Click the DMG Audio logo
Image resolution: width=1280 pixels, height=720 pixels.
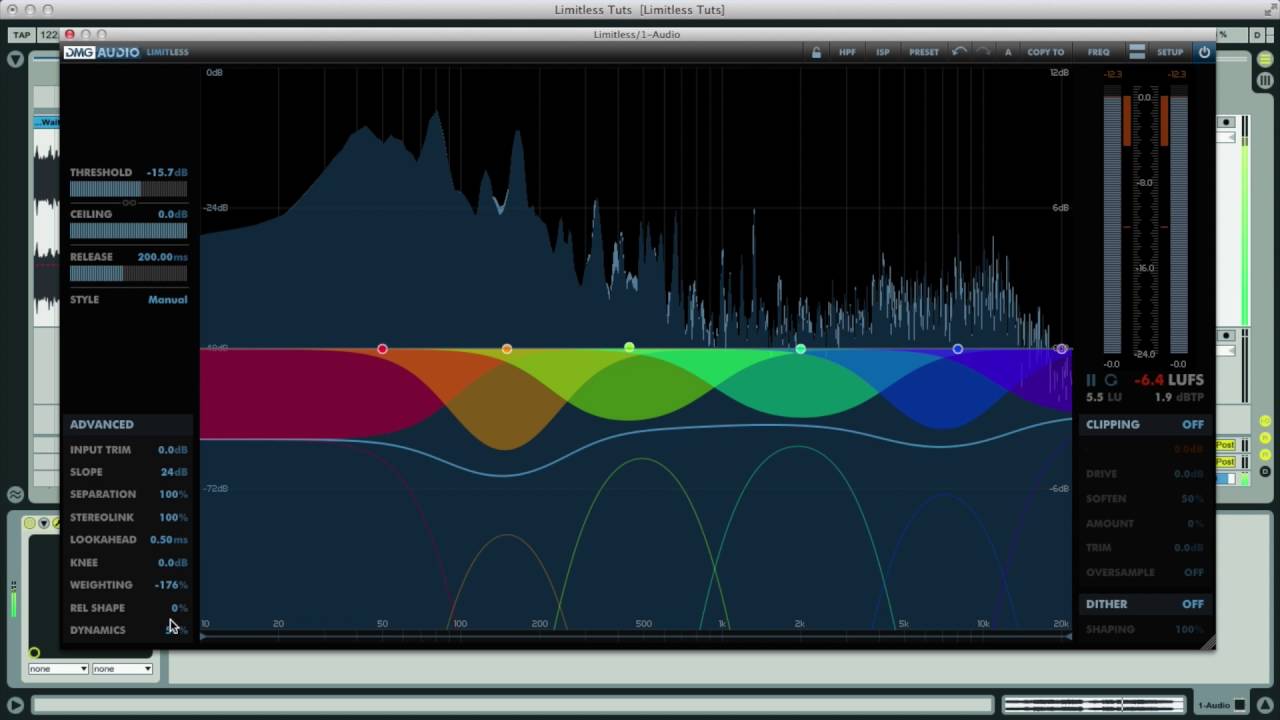click(102, 52)
